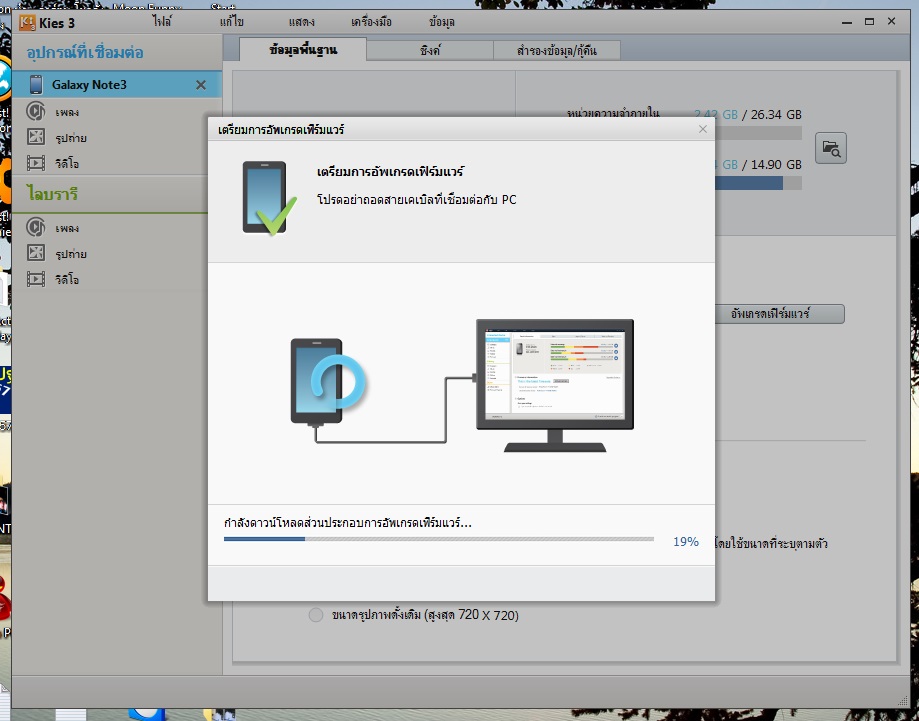
Task: Open the เครื่องมือ menu
Action: click(x=371, y=22)
